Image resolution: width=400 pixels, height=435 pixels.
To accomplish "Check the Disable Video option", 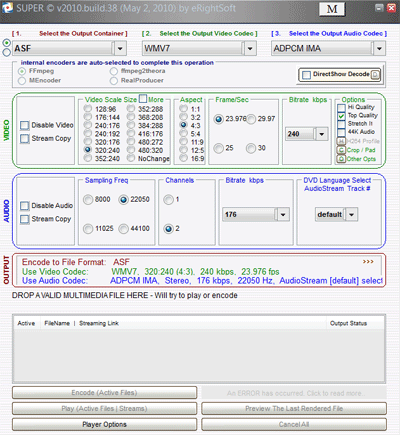I will coord(25,125).
